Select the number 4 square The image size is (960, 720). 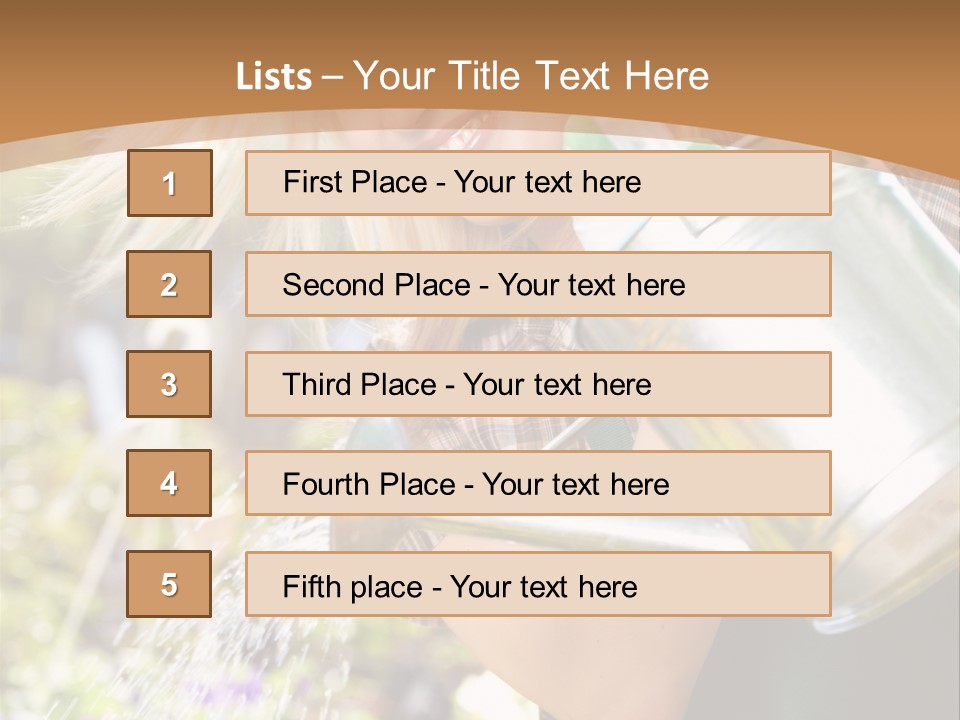[x=169, y=483]
